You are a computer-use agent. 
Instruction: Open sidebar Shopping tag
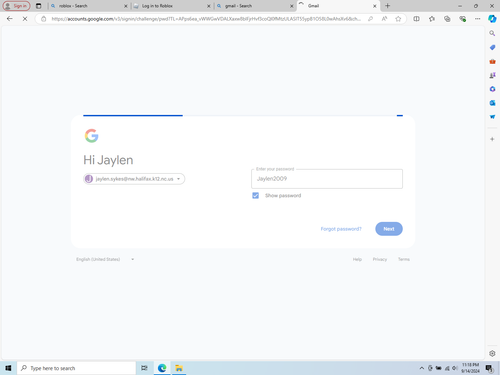492,47
